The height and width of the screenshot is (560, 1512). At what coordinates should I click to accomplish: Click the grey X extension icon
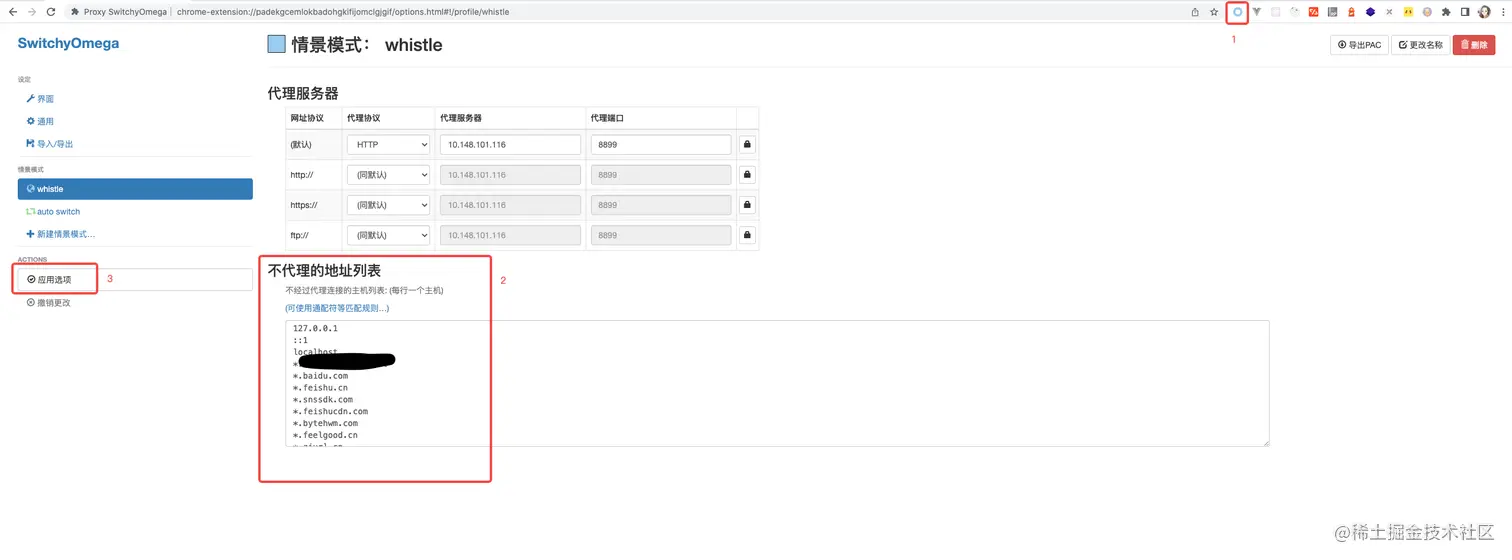point(1389,12)
